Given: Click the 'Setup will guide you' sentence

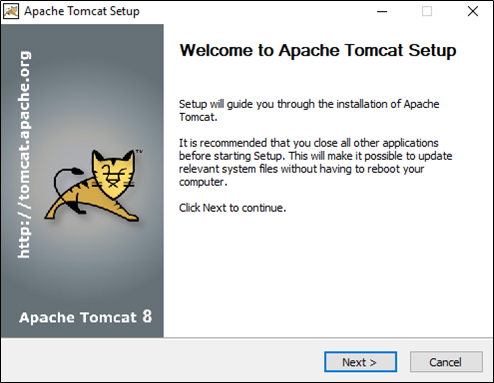Looking at the screenshot, I should 309,110.
